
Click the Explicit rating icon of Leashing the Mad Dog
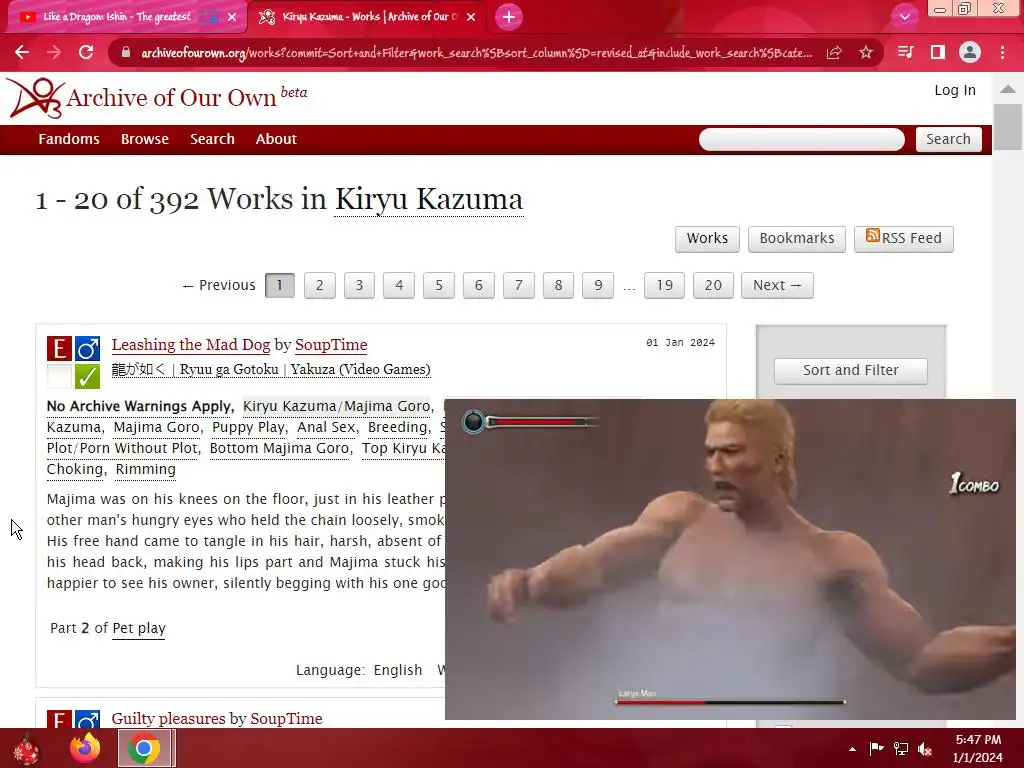[x=59, y=349]
